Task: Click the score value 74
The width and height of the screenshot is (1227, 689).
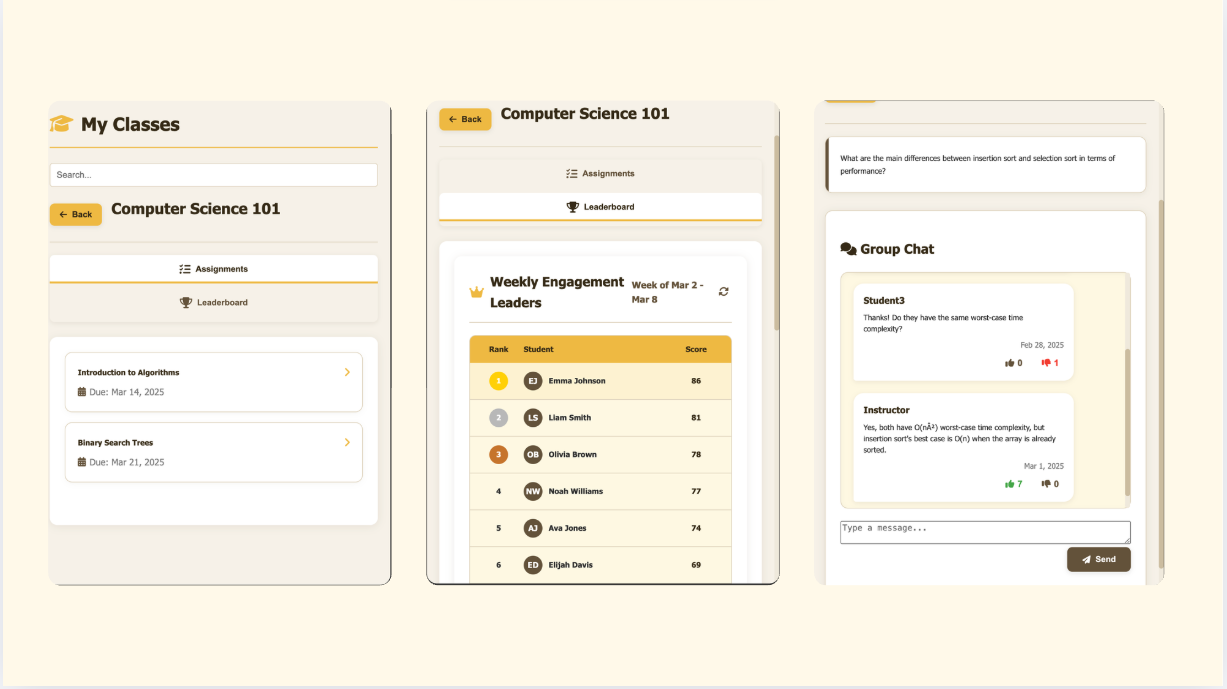Action: click(x=696, y=528)
